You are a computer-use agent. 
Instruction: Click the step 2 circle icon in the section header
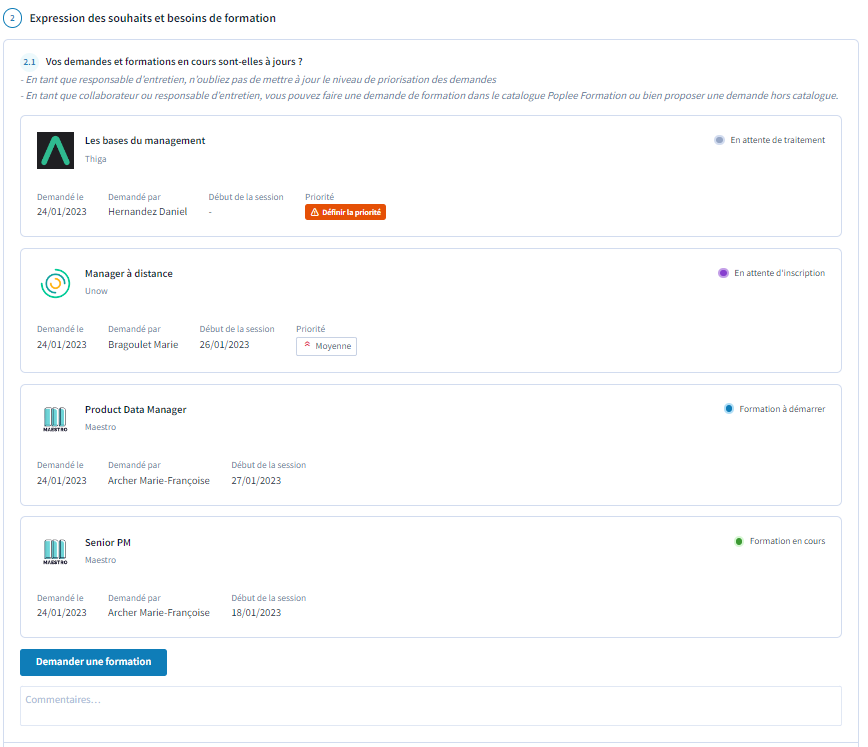coord(12,18)
